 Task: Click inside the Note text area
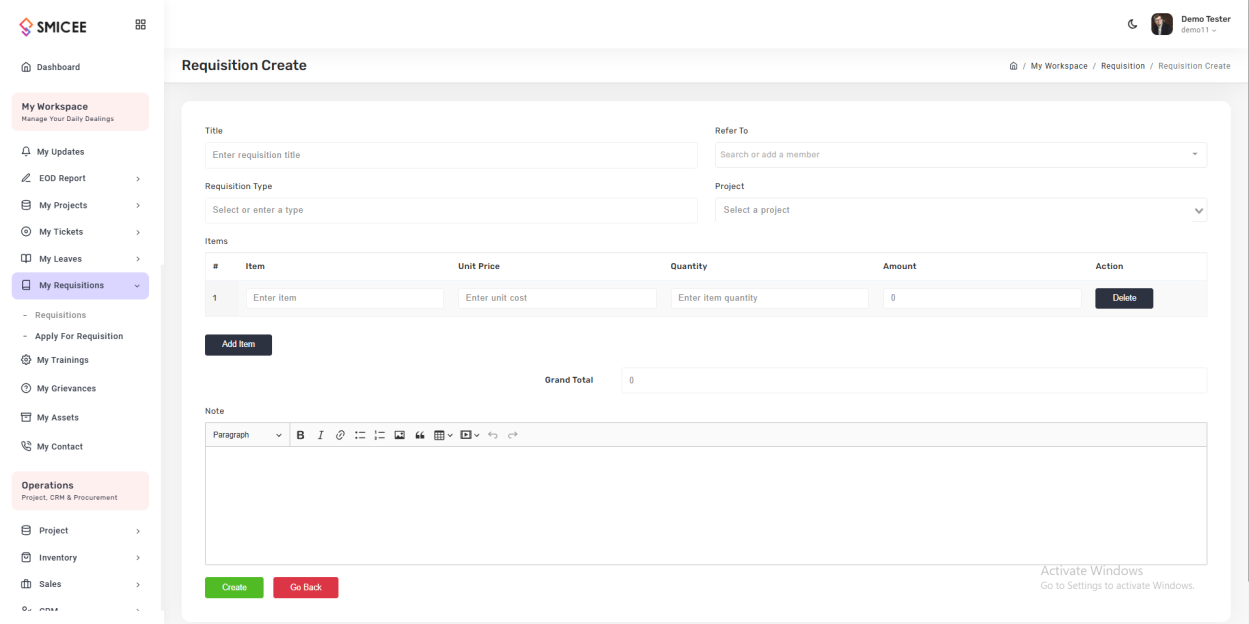pyautogui.click(x=706, y=505)
